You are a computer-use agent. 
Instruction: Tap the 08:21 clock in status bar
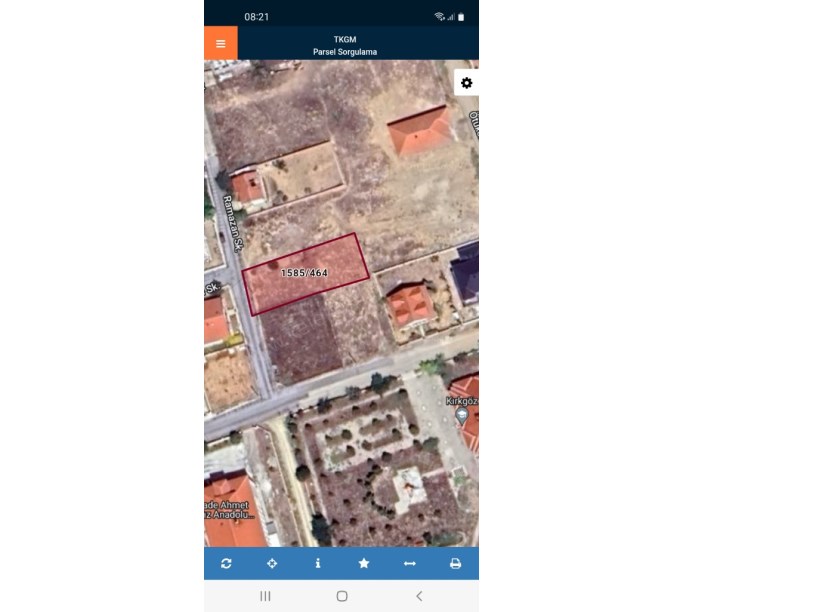(256, 17)
